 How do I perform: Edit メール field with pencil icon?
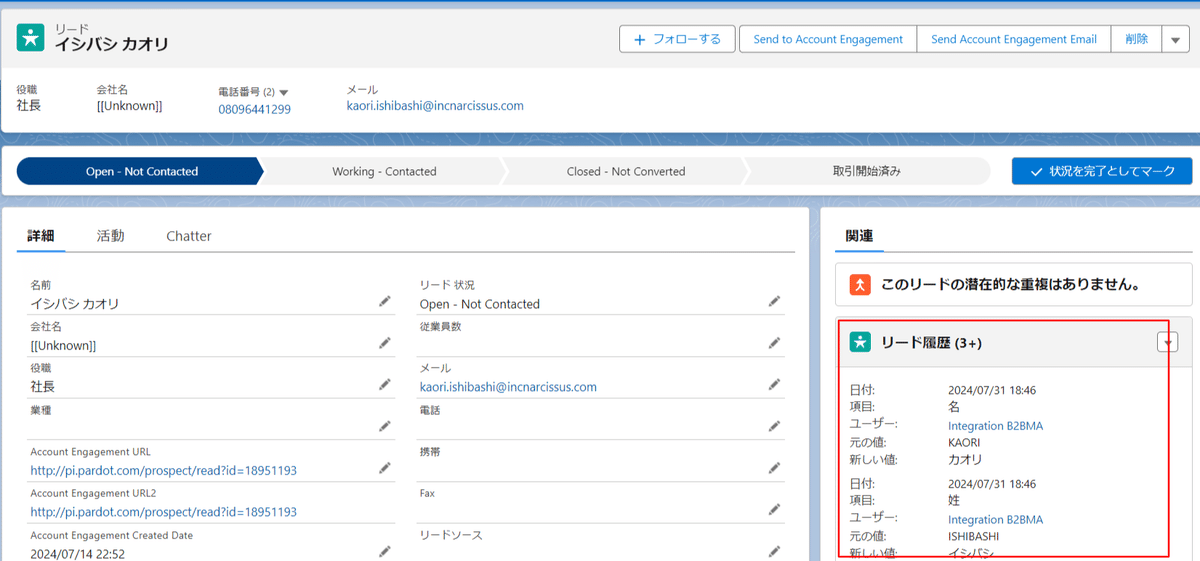(x=774, y=384)
